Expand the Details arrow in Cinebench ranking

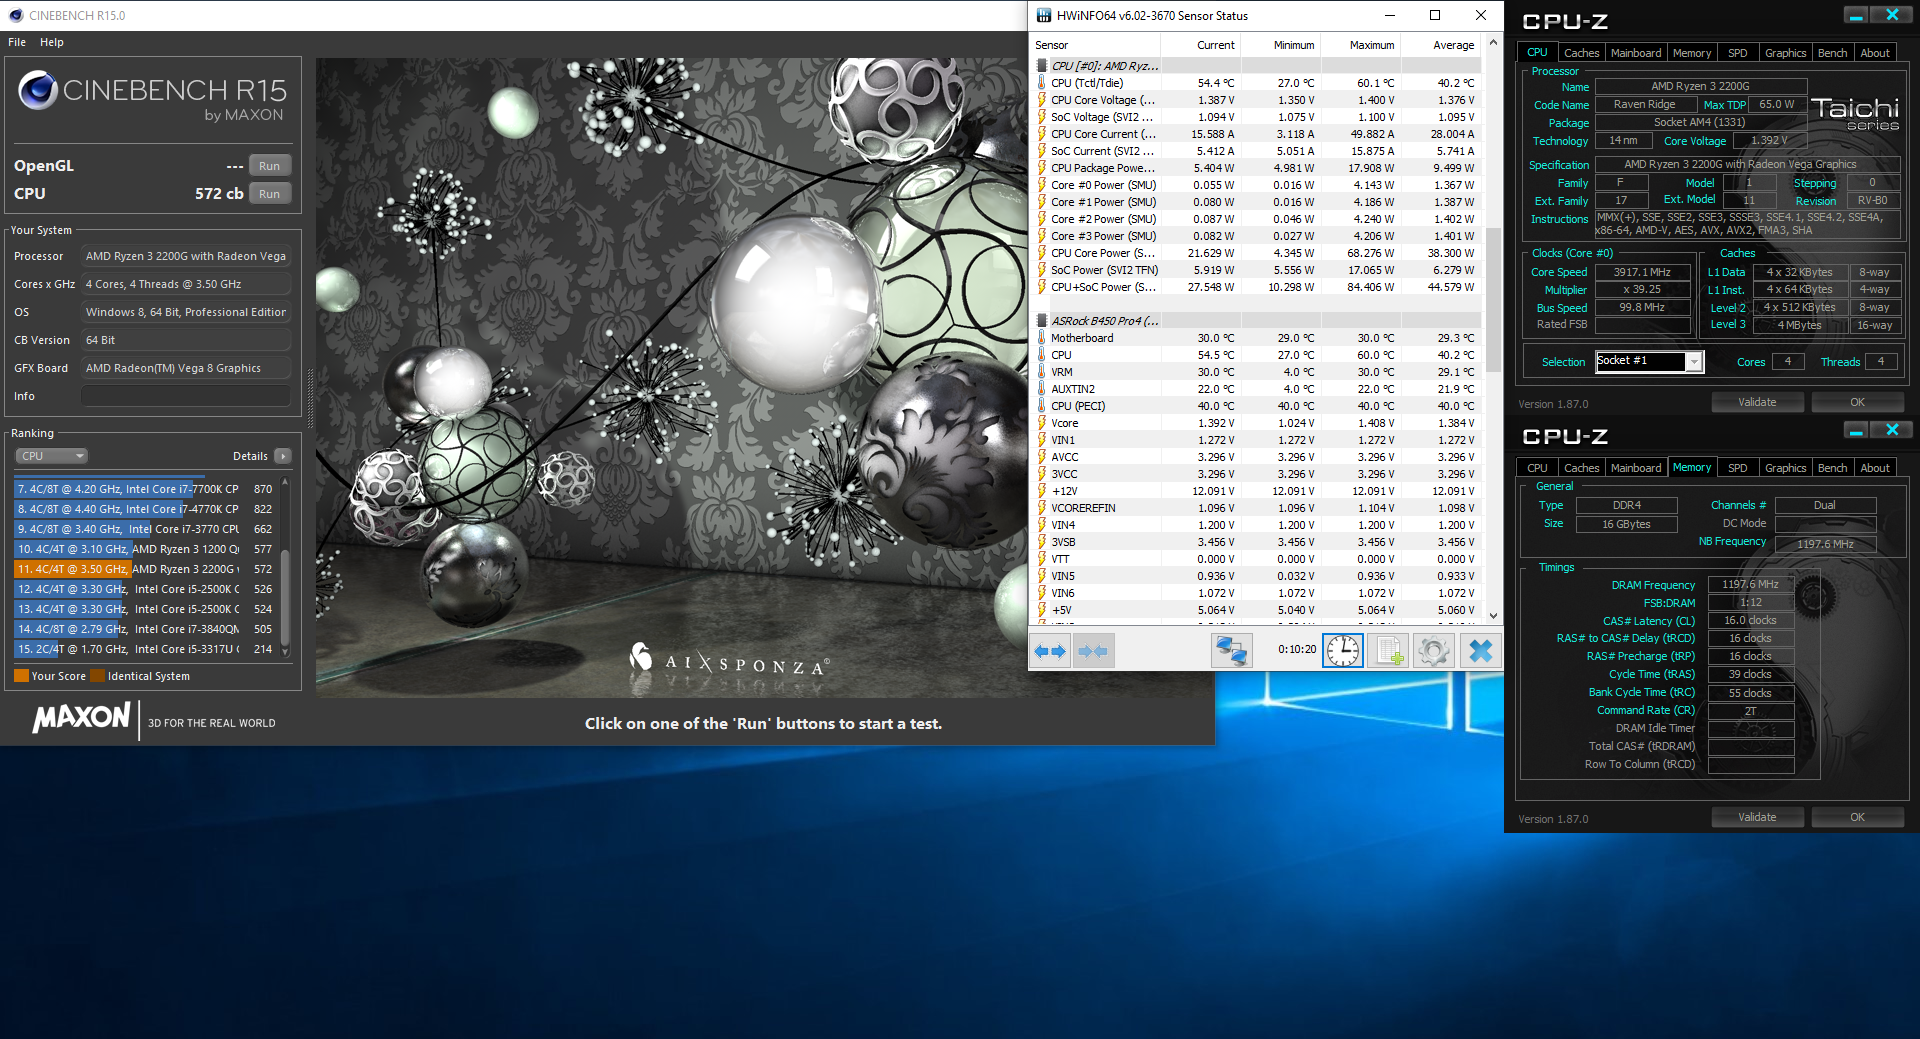[283, 456]
